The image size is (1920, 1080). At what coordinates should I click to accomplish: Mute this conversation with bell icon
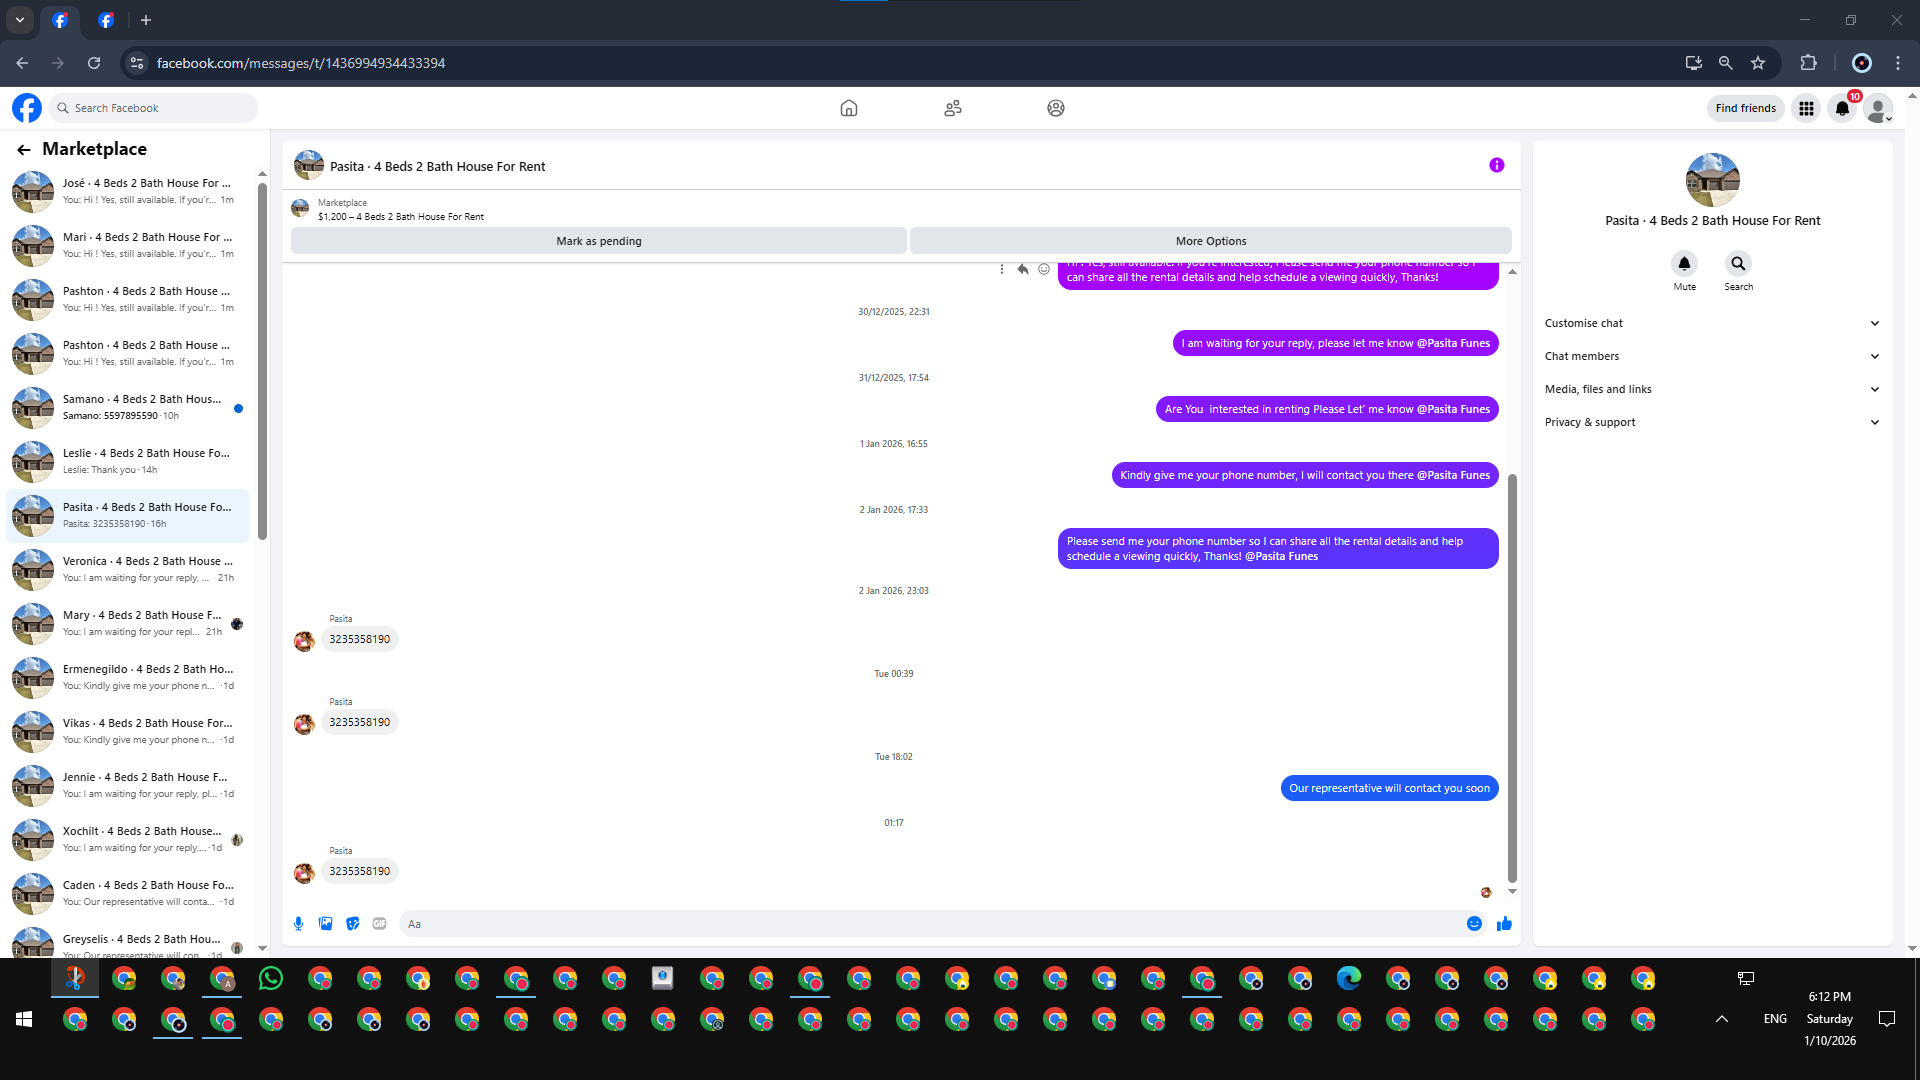point(1684,264)
